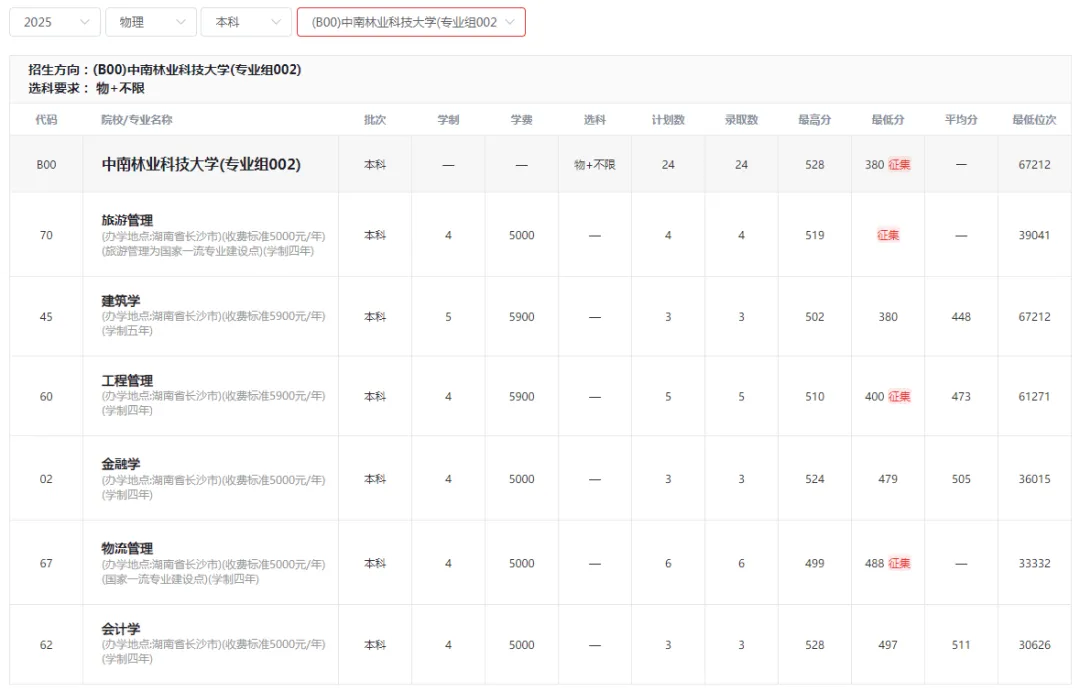Select the 工程管理 major name
This screenshot has width=1080, height=692.
(127, 381)
